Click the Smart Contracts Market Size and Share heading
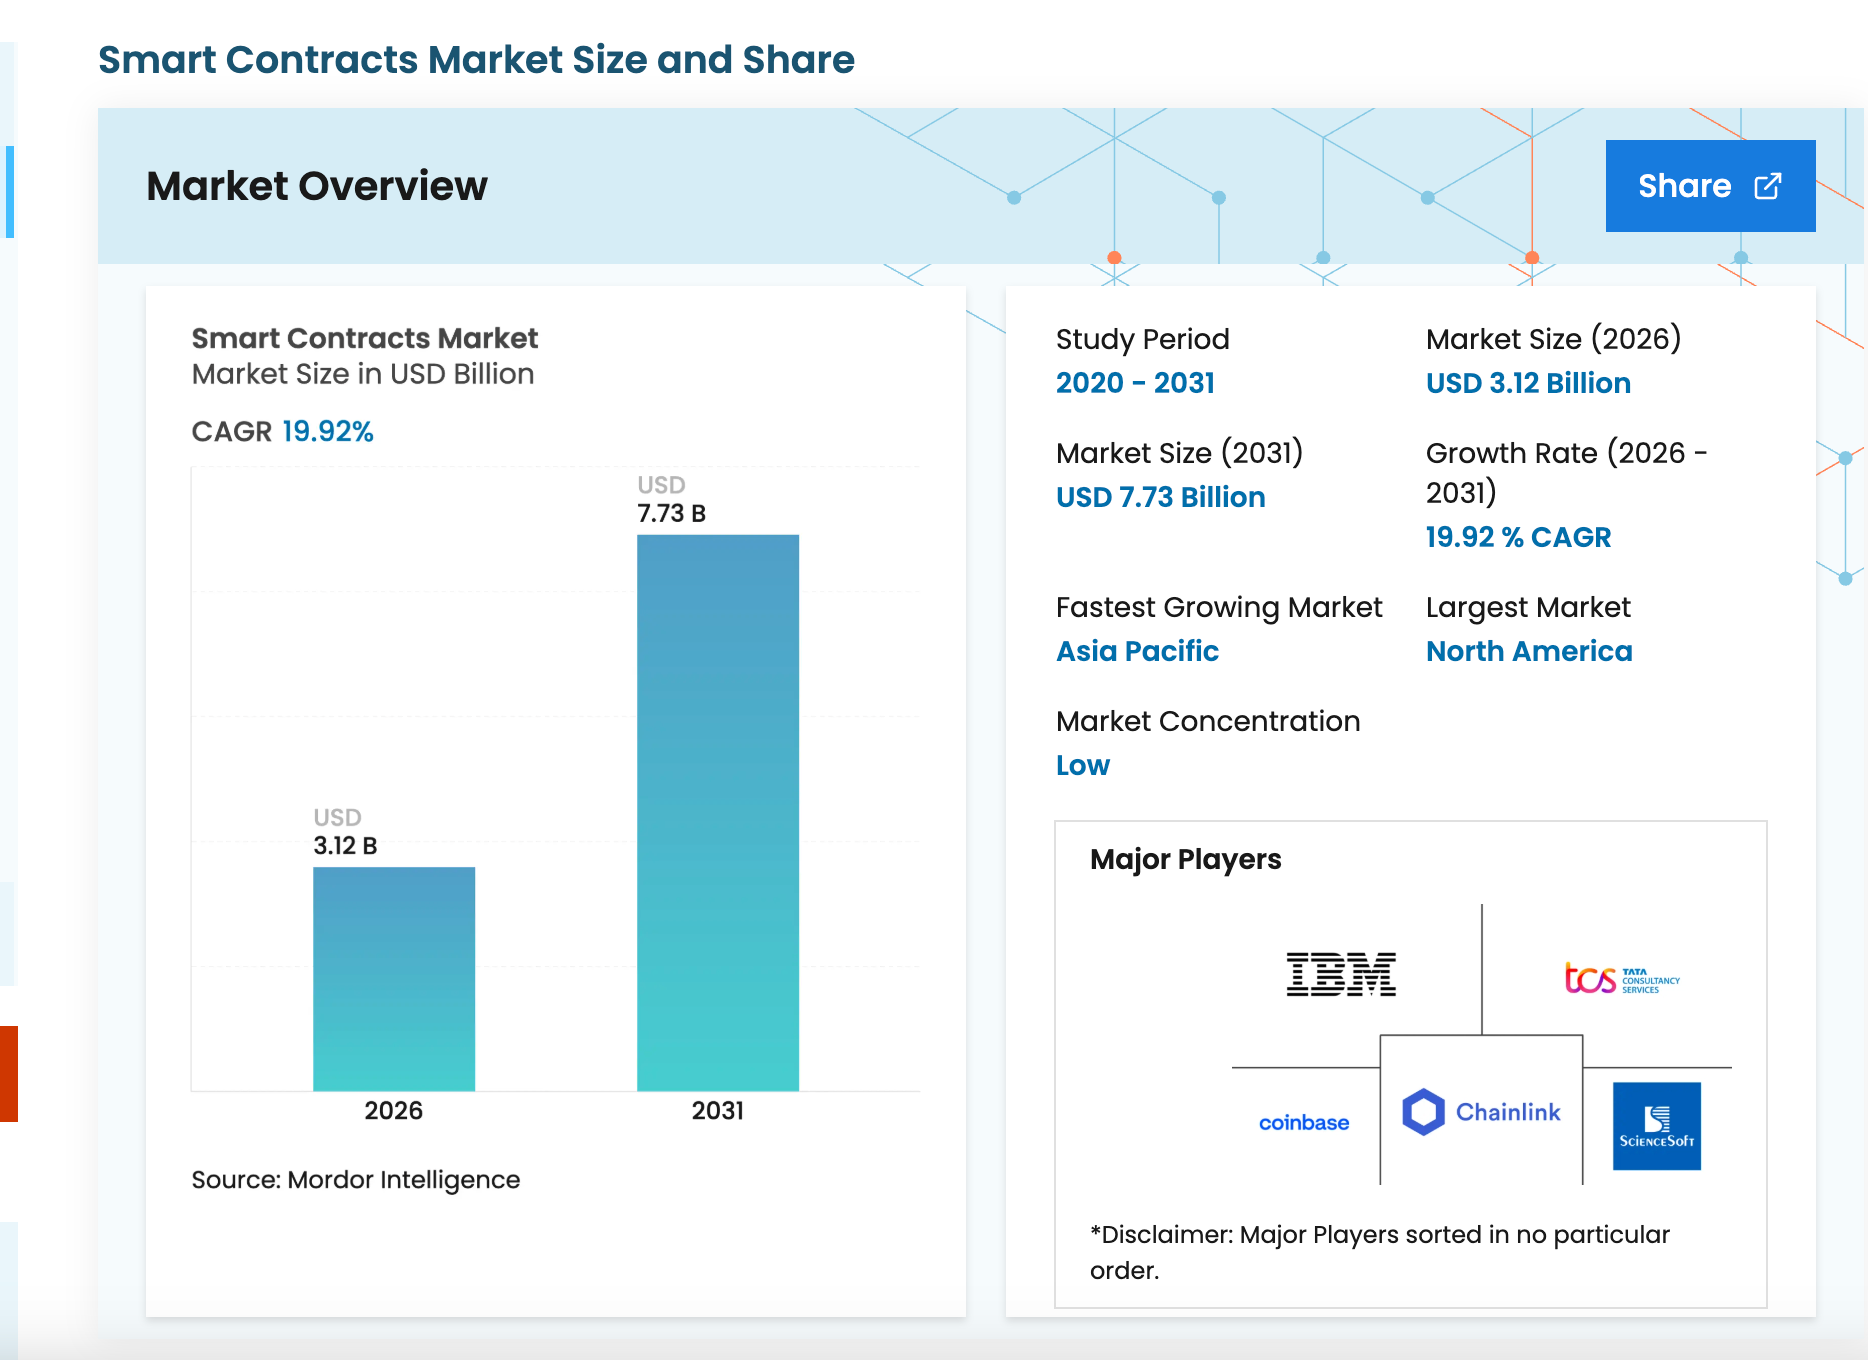The width and height of the screenshot is (1868, 1360). pyautogui.click(x=476, y=60)
